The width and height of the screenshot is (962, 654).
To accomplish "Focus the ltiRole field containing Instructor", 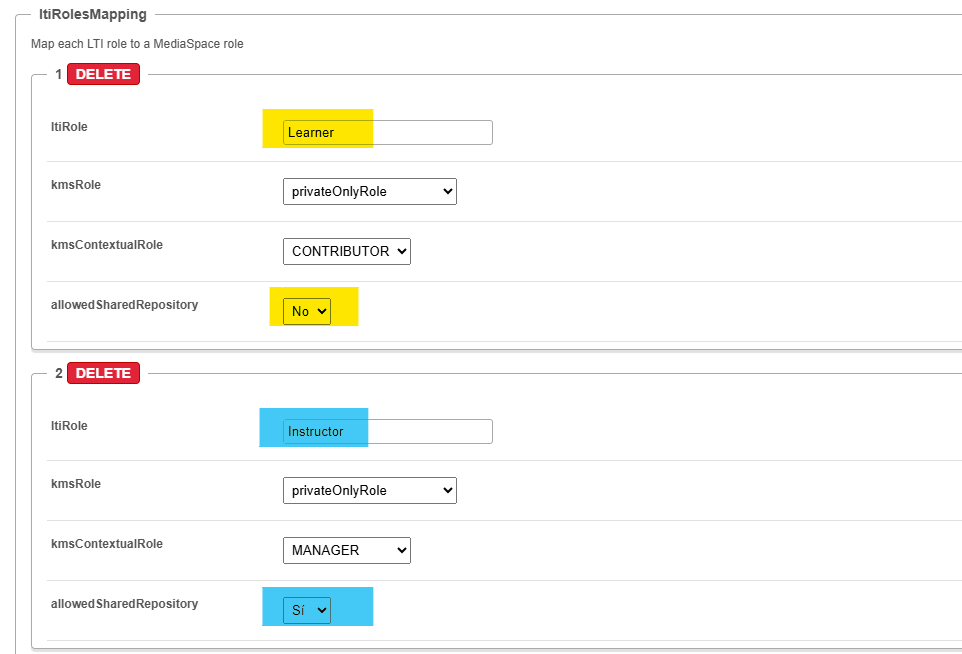I will (x=388, y=431).
